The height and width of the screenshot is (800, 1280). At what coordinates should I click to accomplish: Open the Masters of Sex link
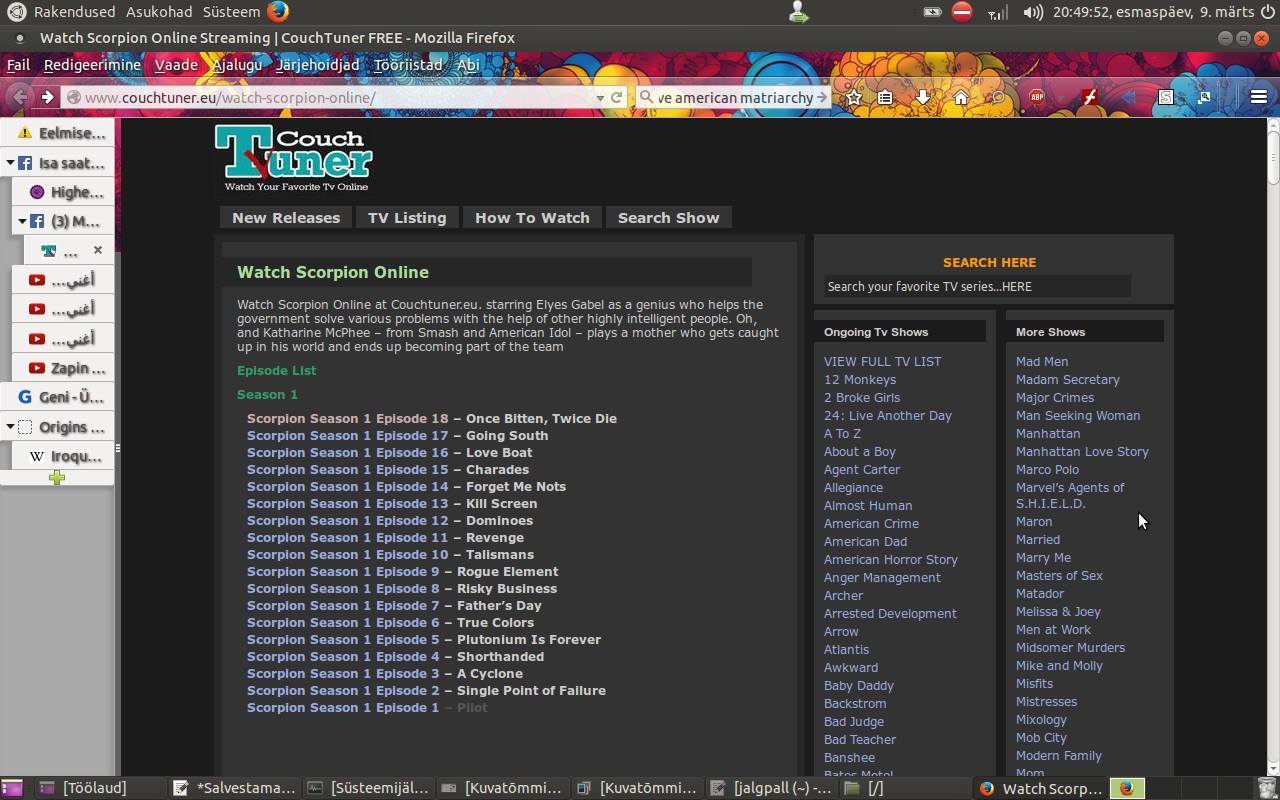1059,576
